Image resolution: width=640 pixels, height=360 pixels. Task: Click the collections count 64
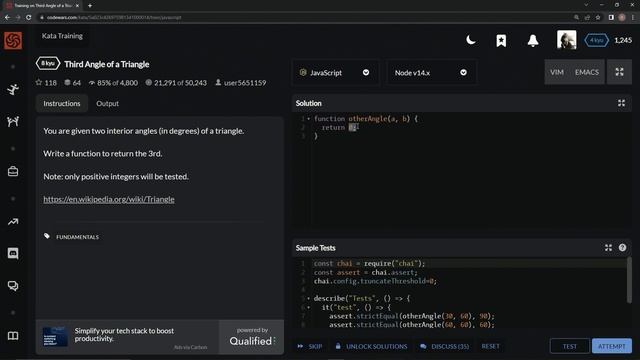(73, 83)
